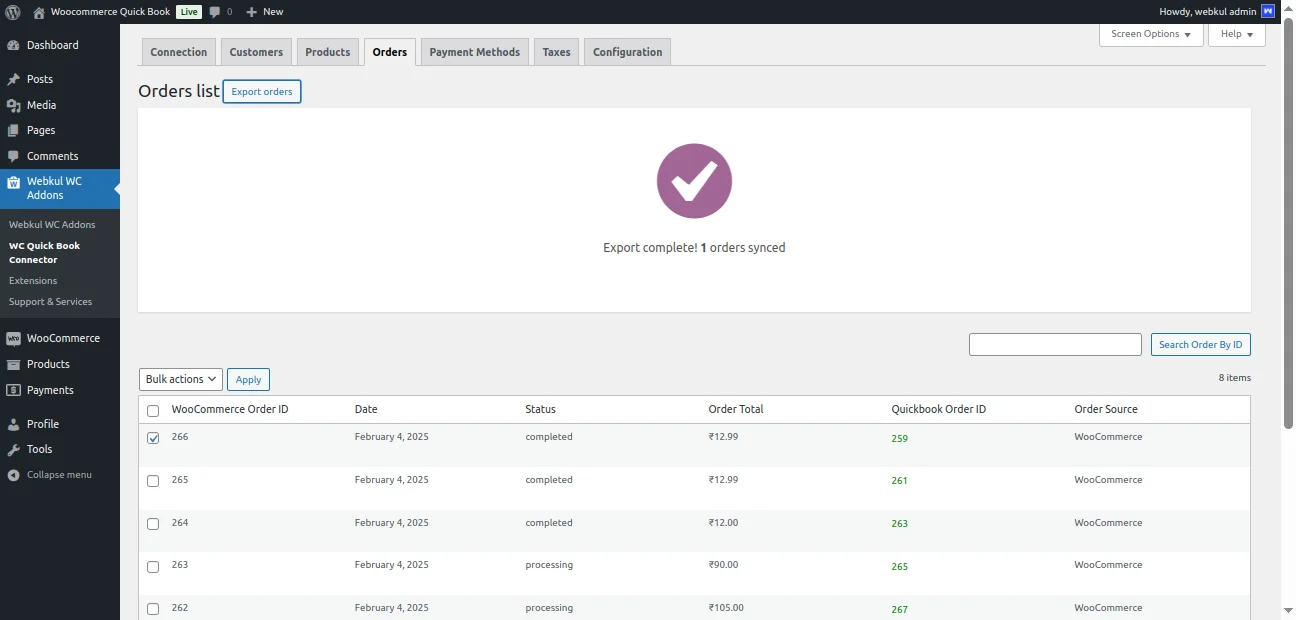
Task: Select the Dashboard icon in the sidebar
Action: pos(14,45)
